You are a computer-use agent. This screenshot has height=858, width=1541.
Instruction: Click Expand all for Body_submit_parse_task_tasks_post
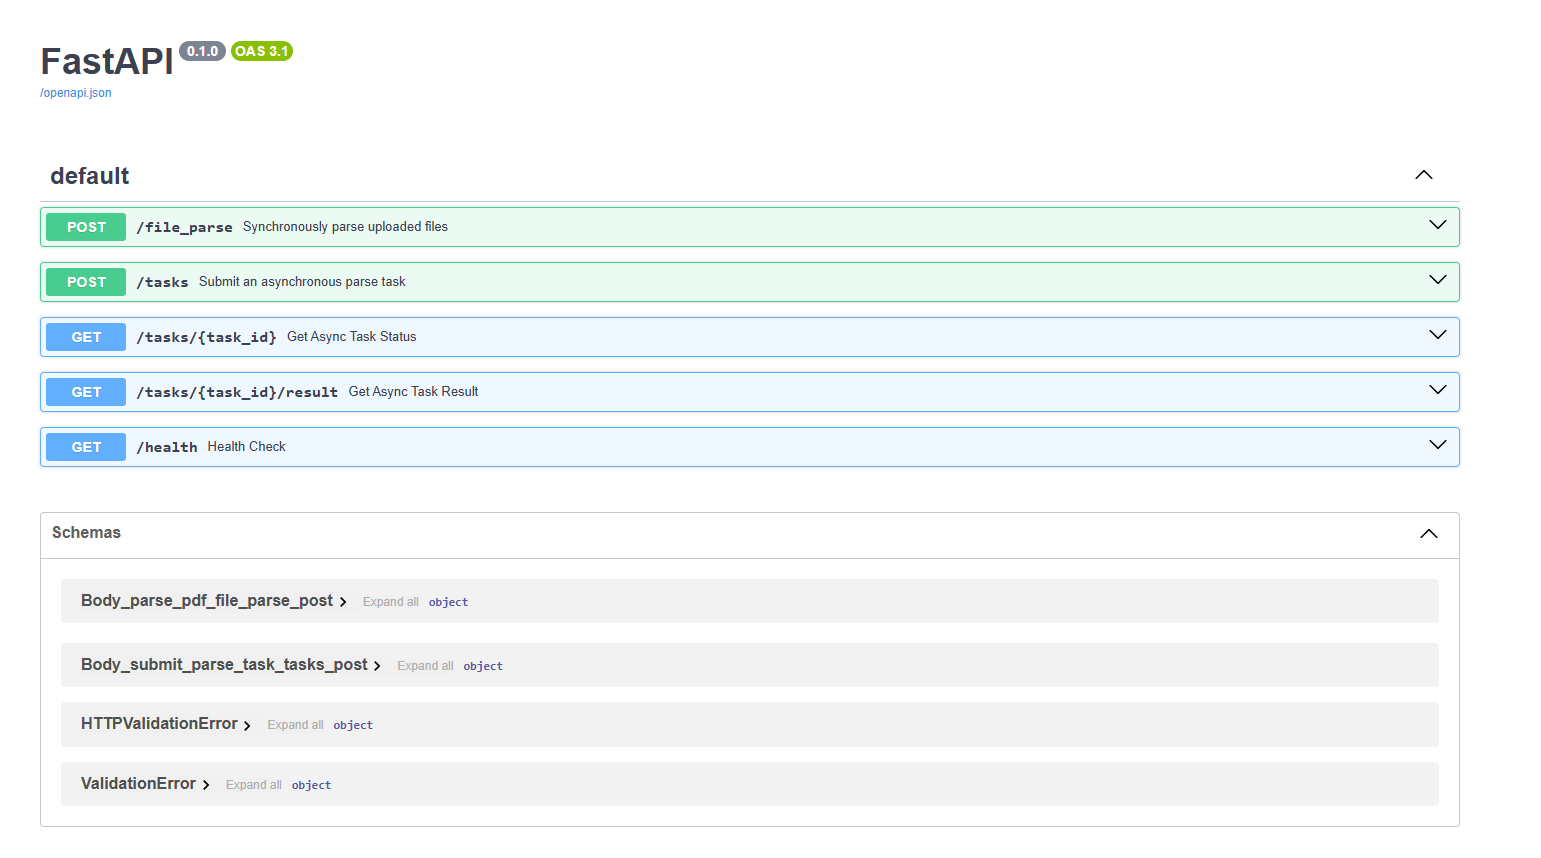click(425, 666)
